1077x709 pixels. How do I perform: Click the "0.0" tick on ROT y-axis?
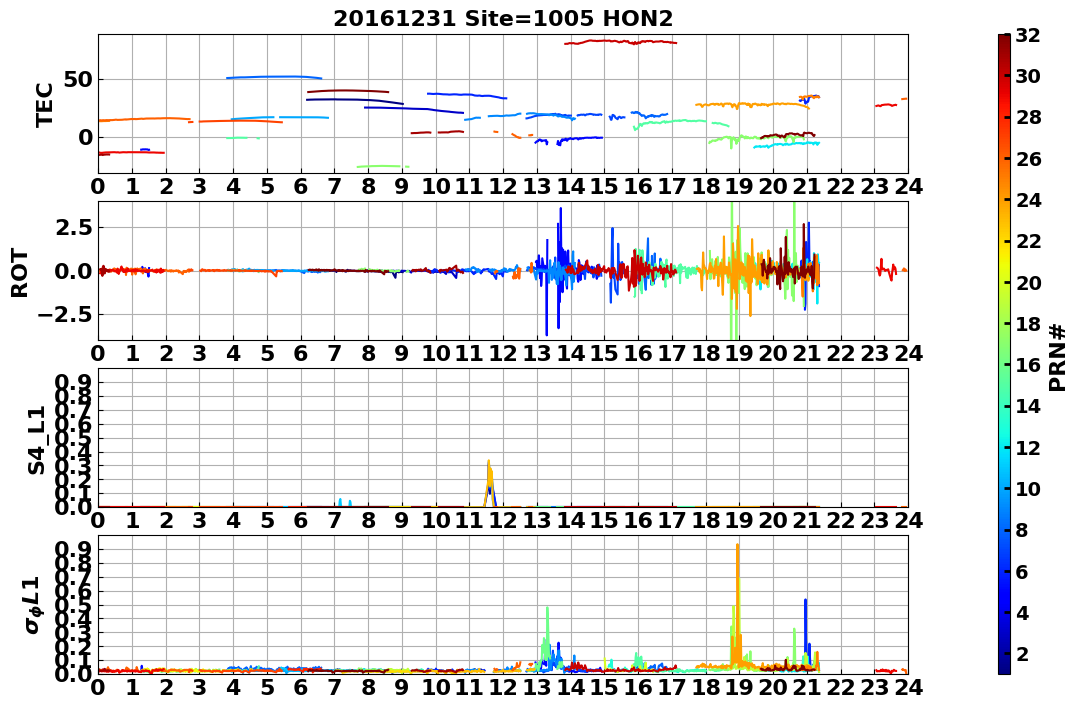(71, 271)
